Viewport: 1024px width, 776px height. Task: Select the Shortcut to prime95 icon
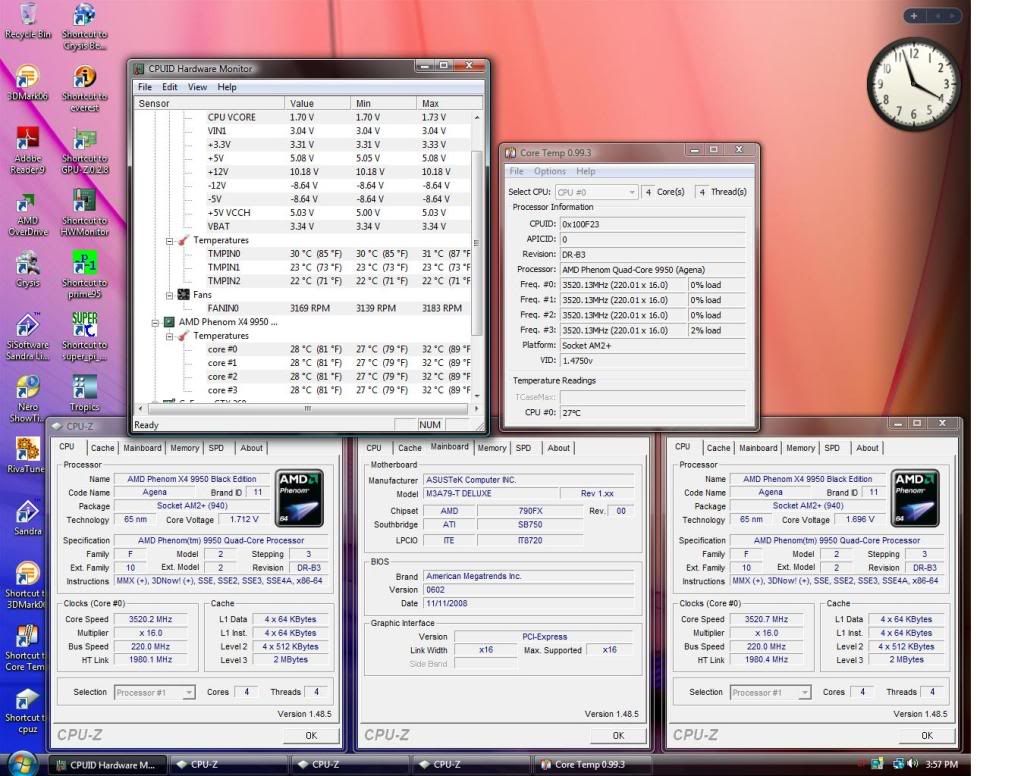85,275
